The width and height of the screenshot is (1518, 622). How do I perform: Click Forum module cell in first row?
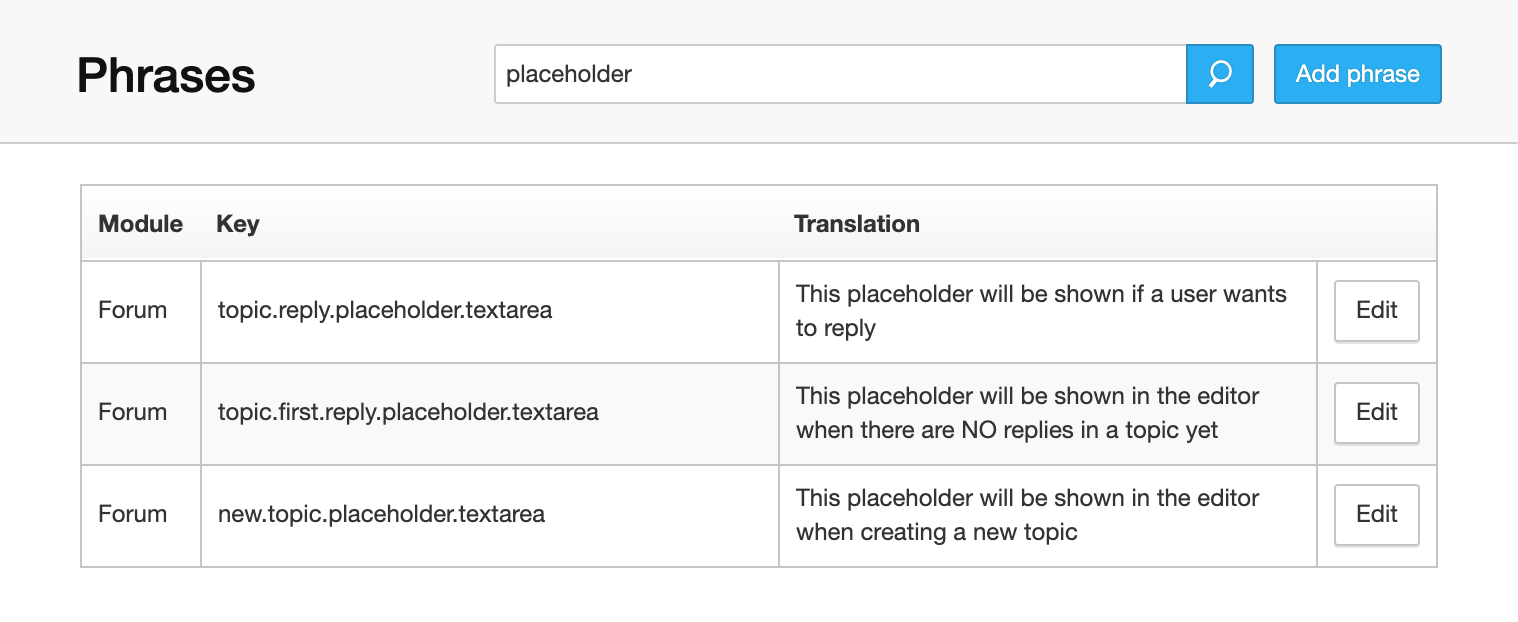tap(132, 310)
